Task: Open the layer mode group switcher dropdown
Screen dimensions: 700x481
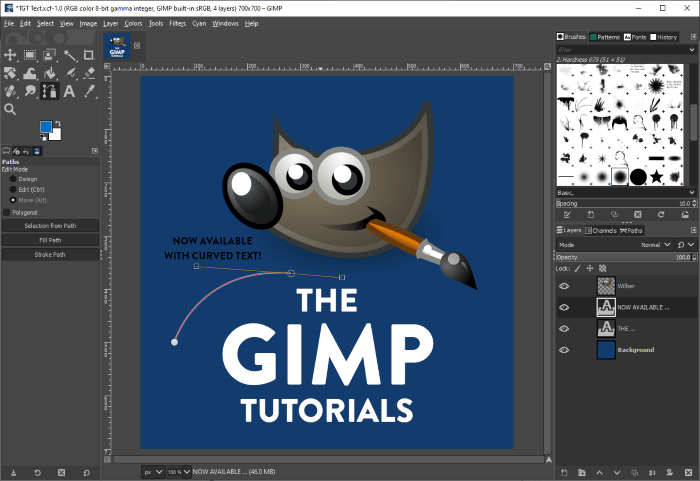Action: [686, 245]
